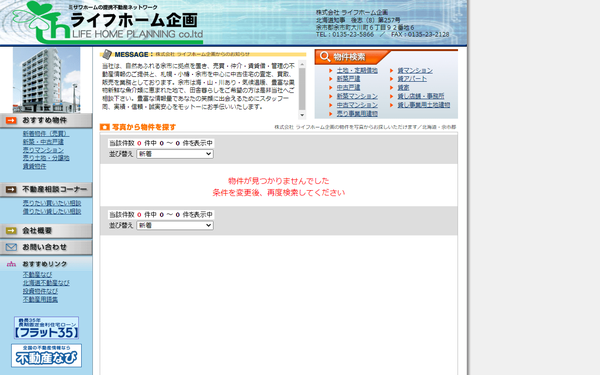This screenshot has width=600, height=375.
Task: Click the yellow arrow icon beside 会社概要
Action: pos(11,231)
